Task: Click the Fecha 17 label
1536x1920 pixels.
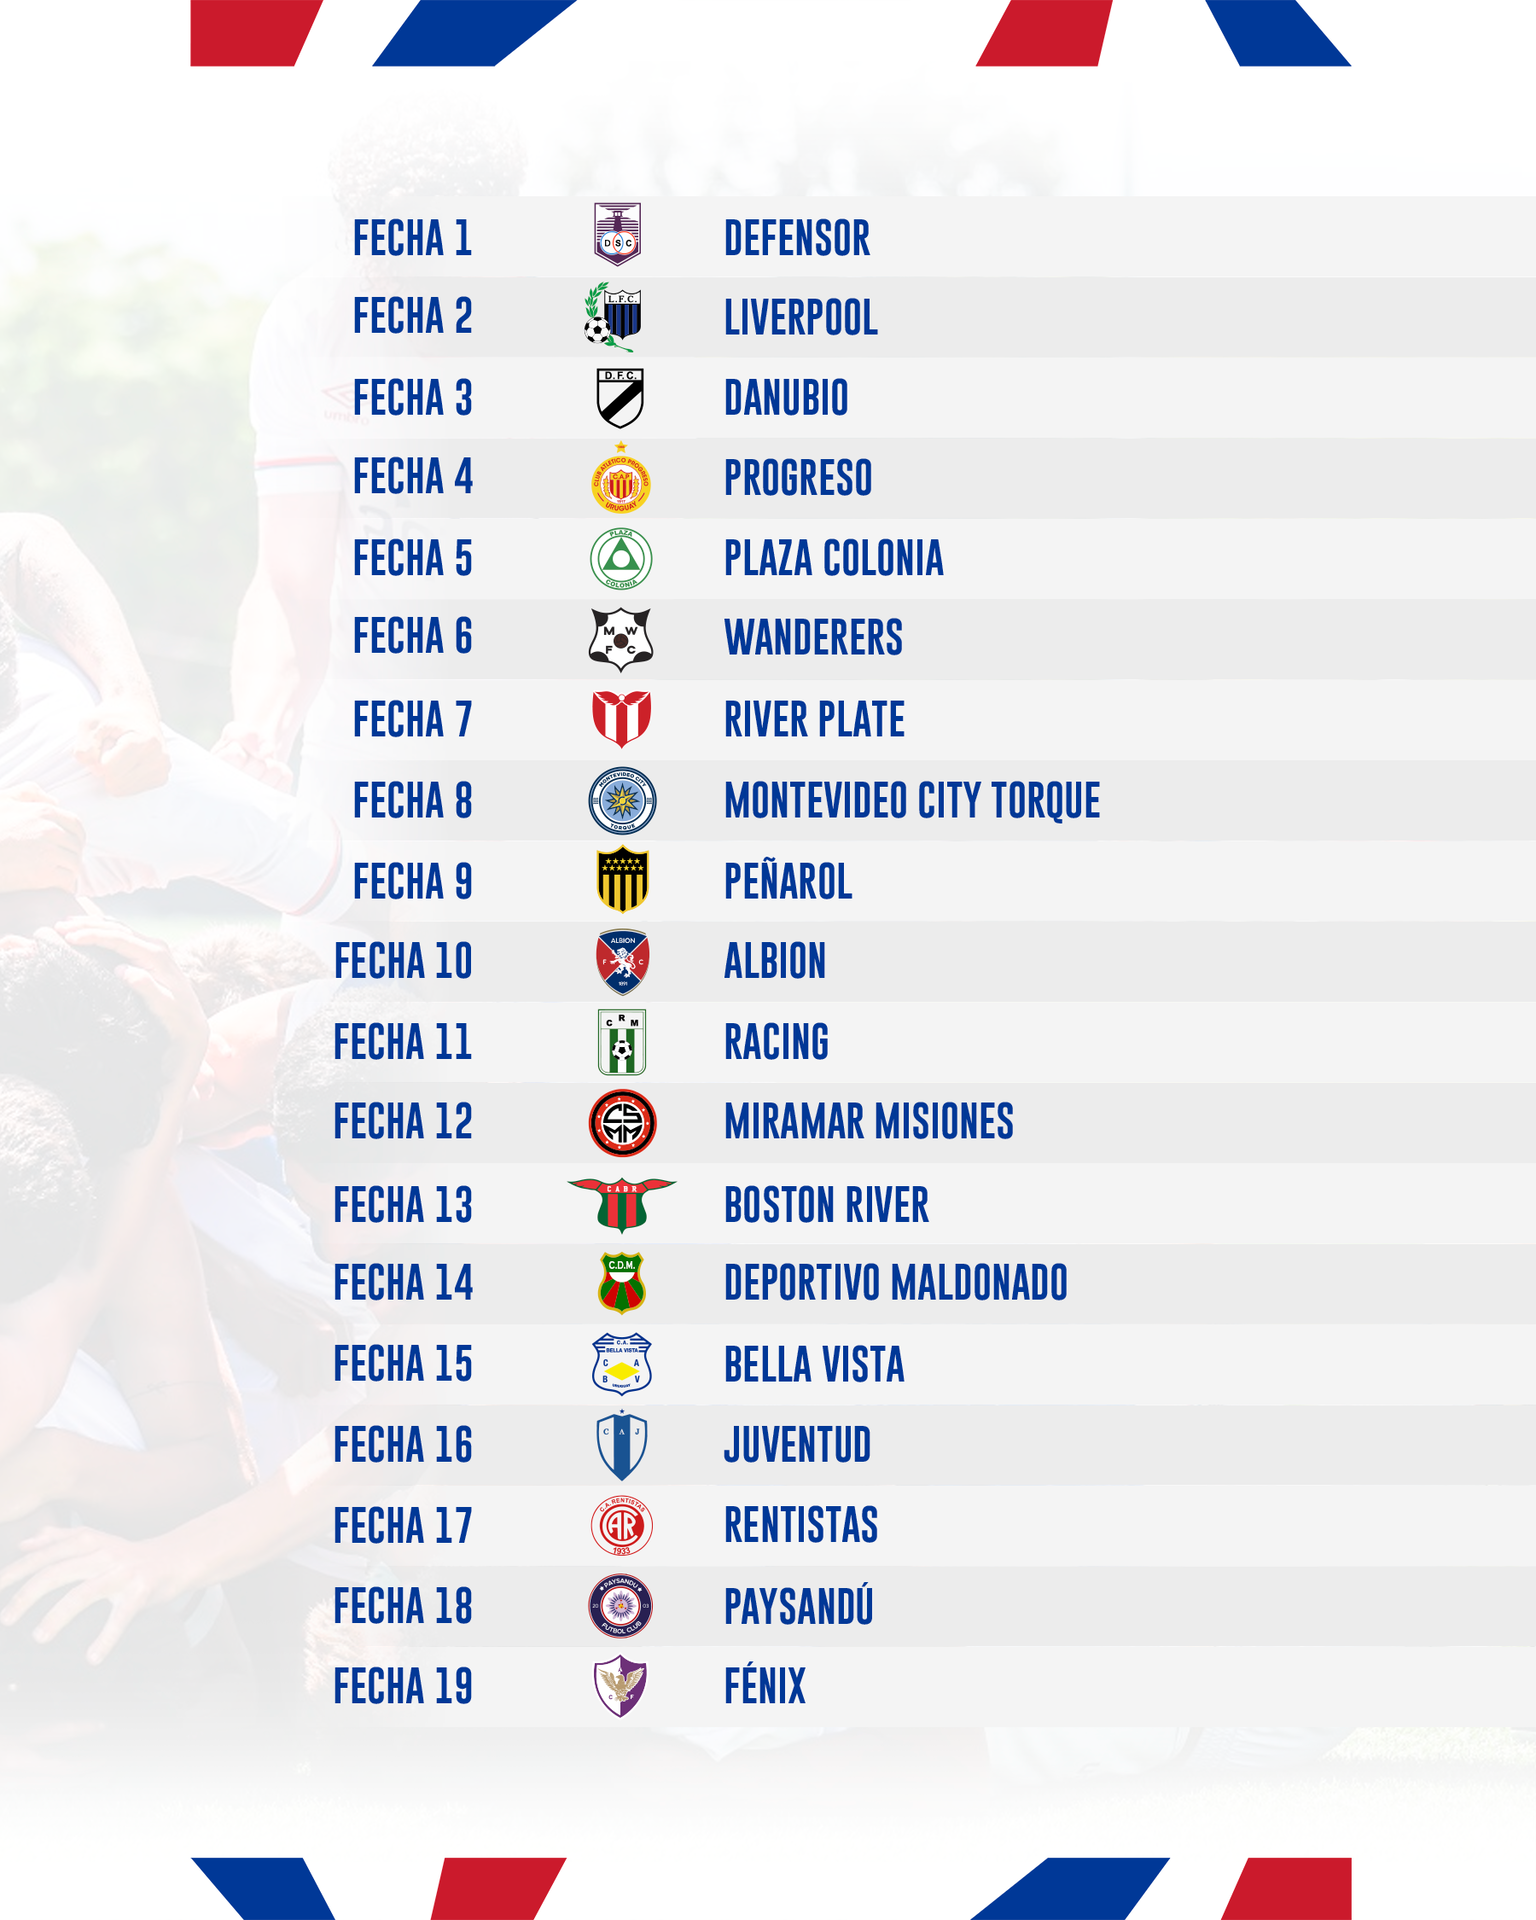Action: tap(403, 1526)
